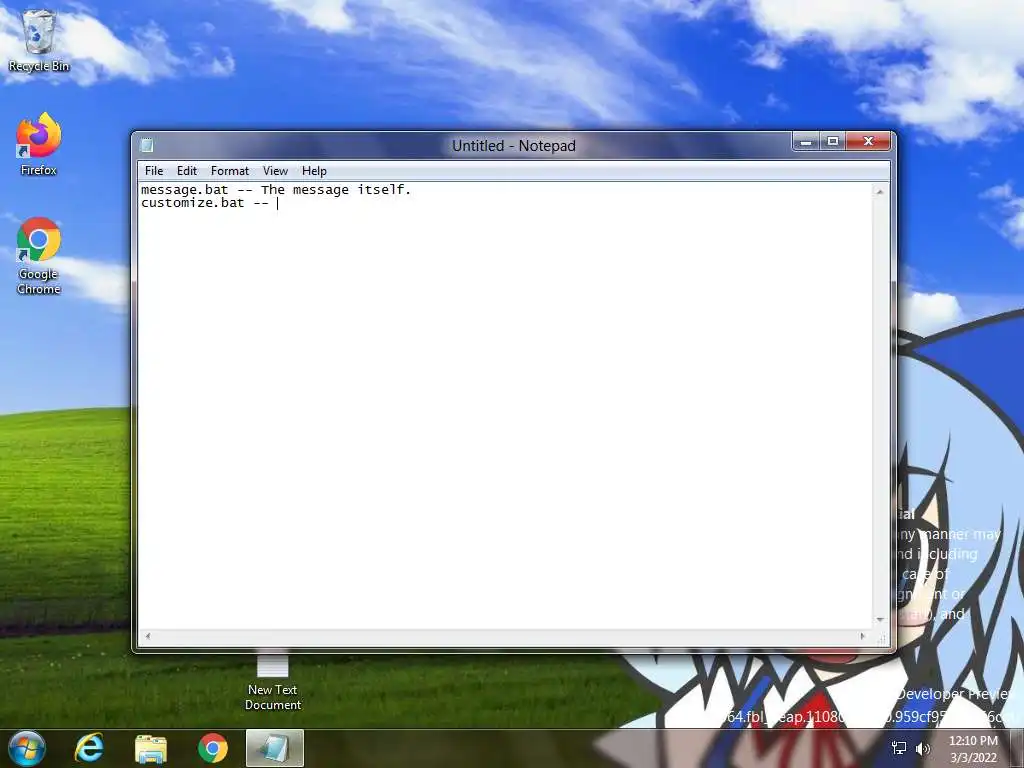Launch Internet Explorer from taskbar

[89, 748]
